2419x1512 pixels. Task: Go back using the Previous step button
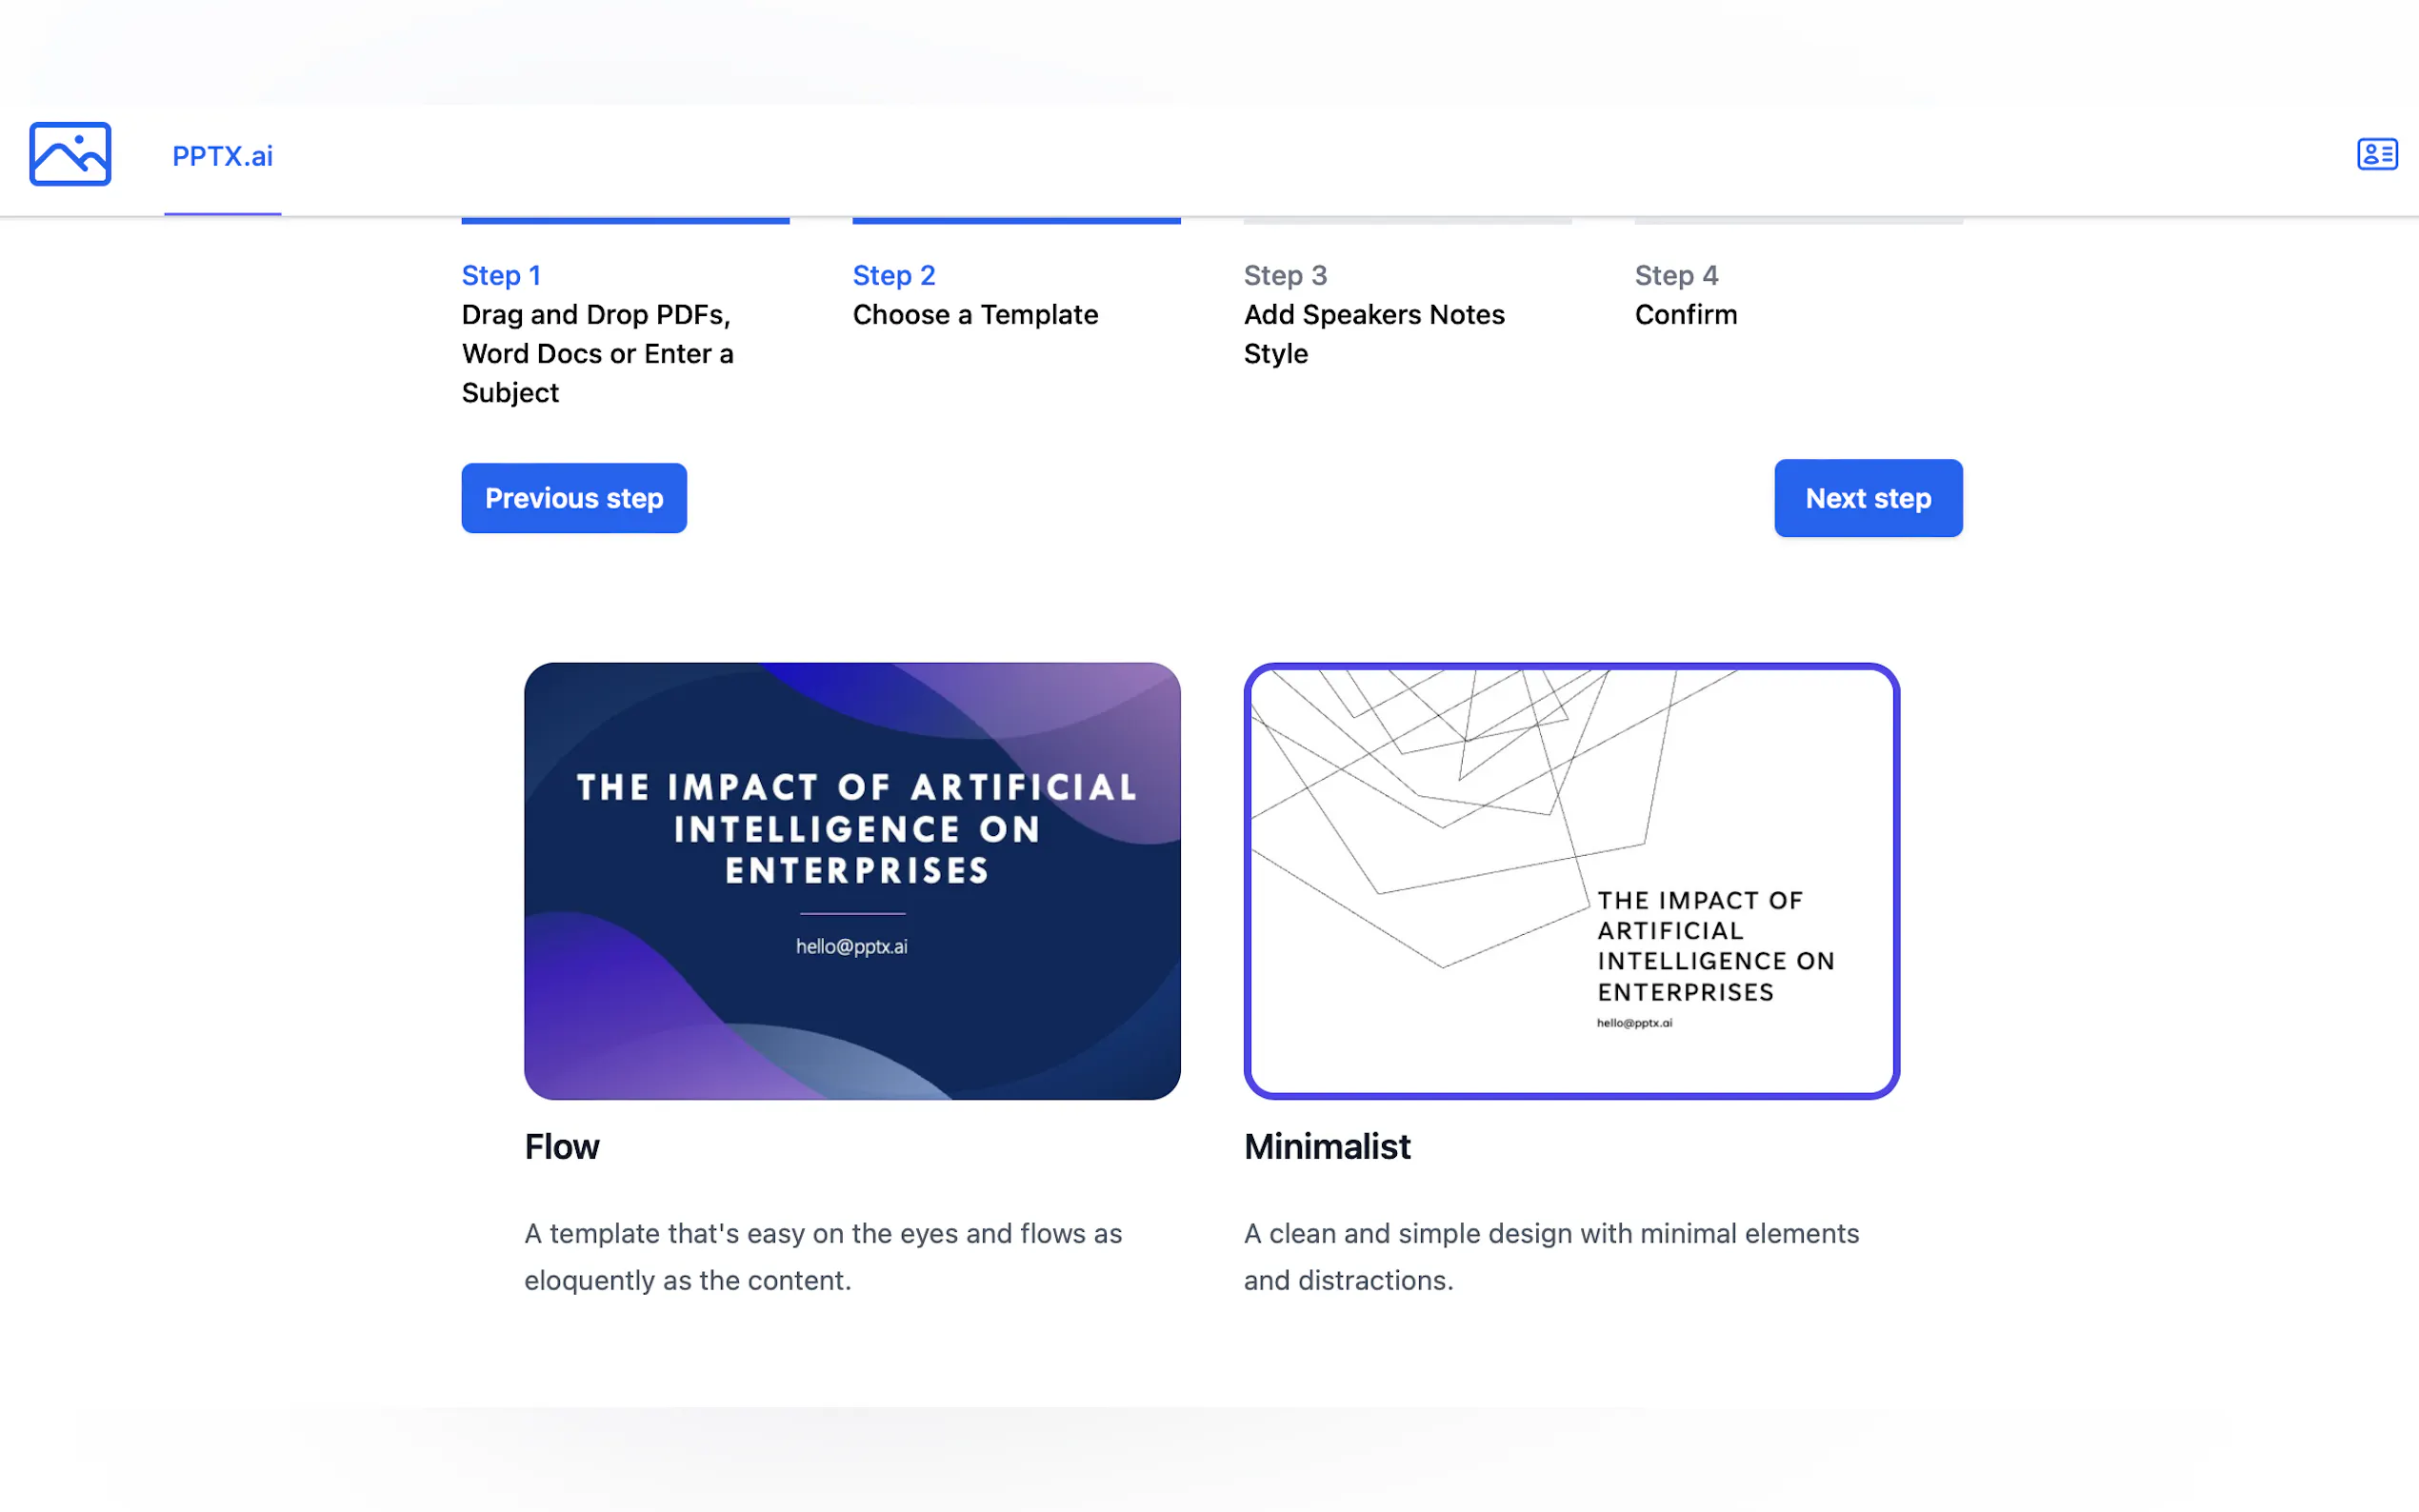tap(573, 498)
